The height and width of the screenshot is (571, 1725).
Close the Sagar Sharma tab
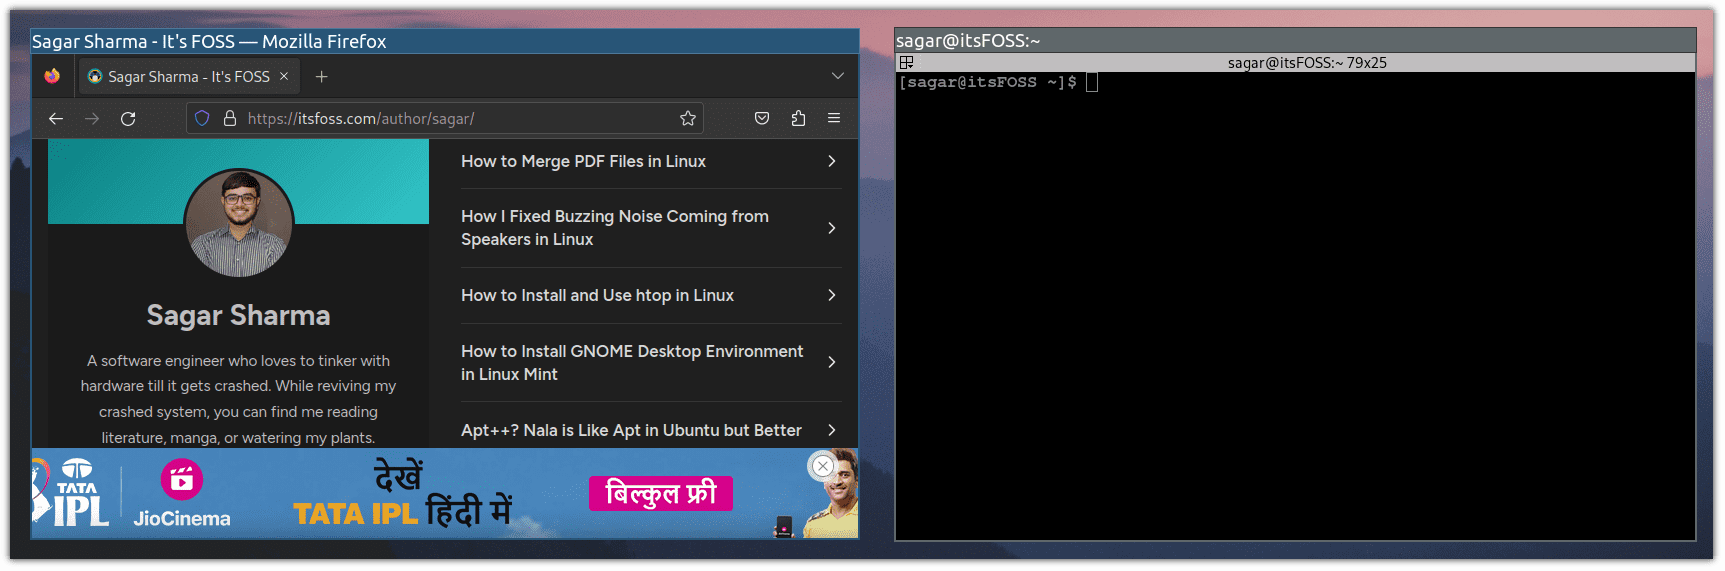coord(284,76)
